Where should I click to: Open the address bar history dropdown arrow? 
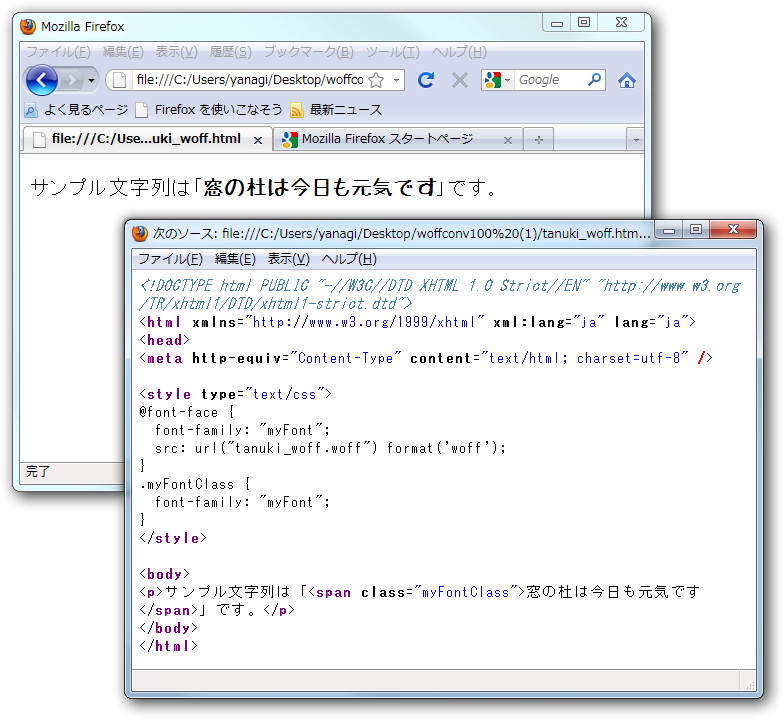[x=396, y=80]
